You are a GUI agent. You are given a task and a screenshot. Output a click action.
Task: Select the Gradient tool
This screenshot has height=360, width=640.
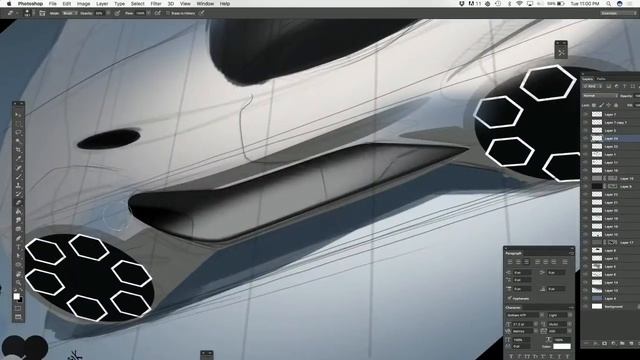(x=18, y=211)
